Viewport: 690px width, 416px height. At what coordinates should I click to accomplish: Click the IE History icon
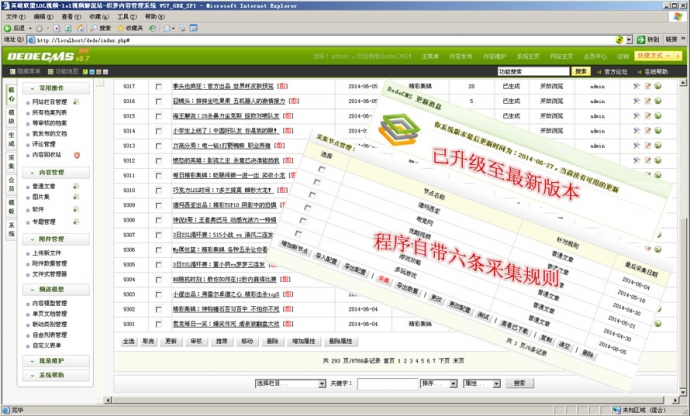point(152,28)
